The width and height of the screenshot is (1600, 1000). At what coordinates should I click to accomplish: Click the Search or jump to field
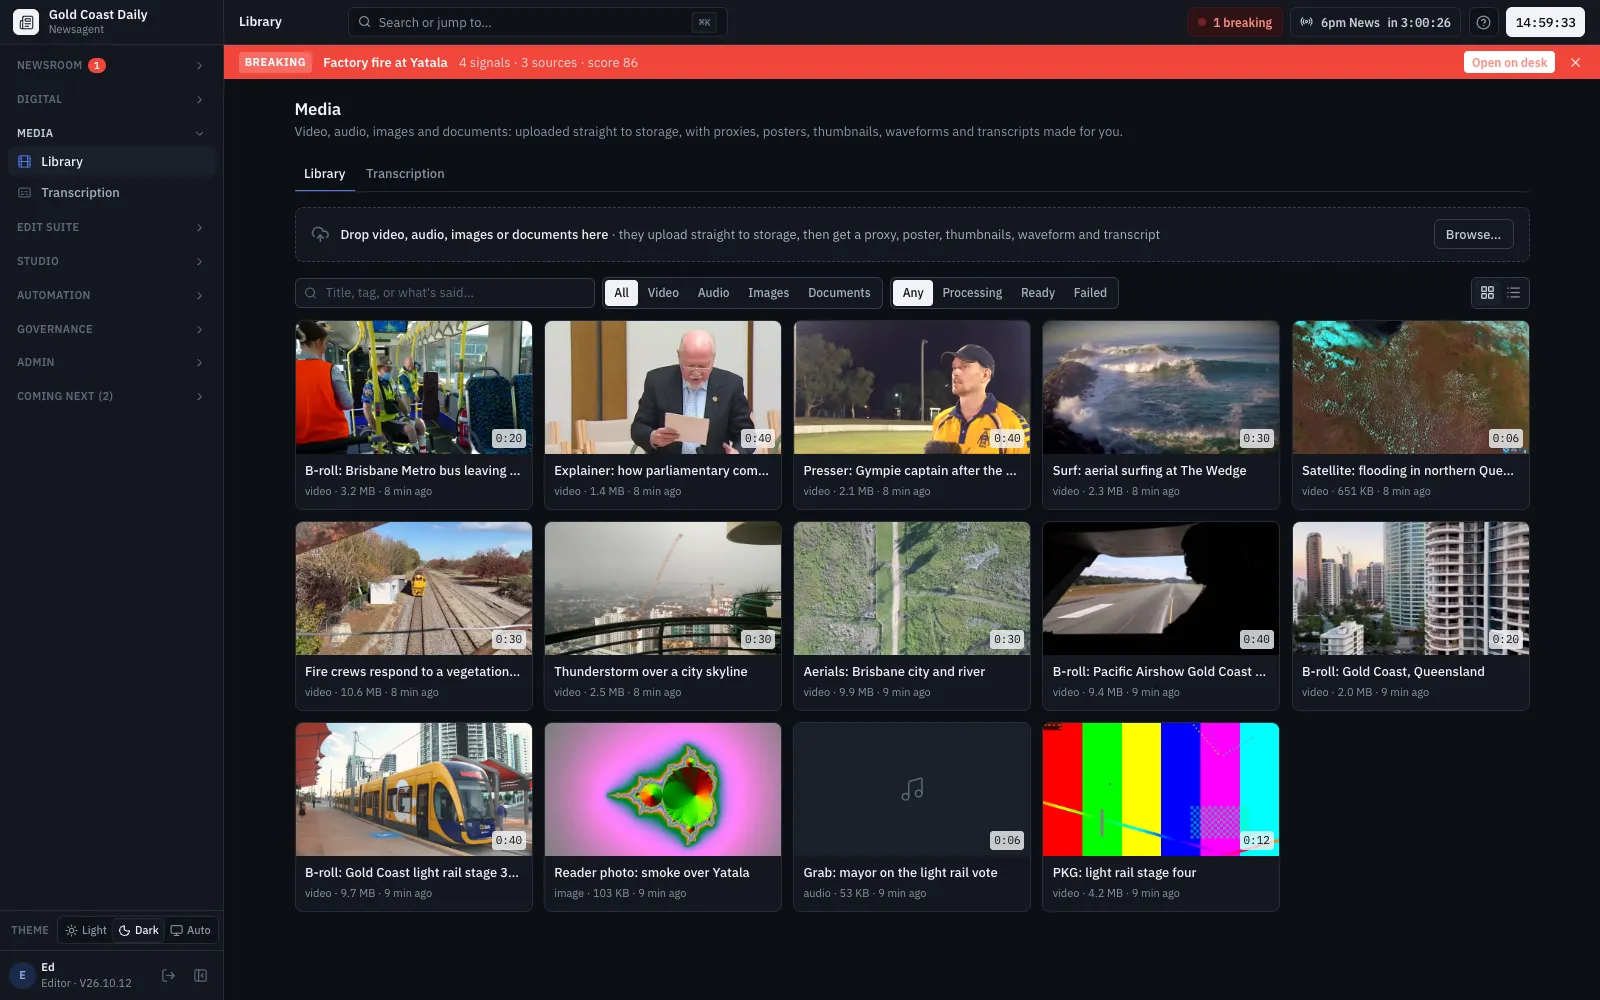(537, 22)
